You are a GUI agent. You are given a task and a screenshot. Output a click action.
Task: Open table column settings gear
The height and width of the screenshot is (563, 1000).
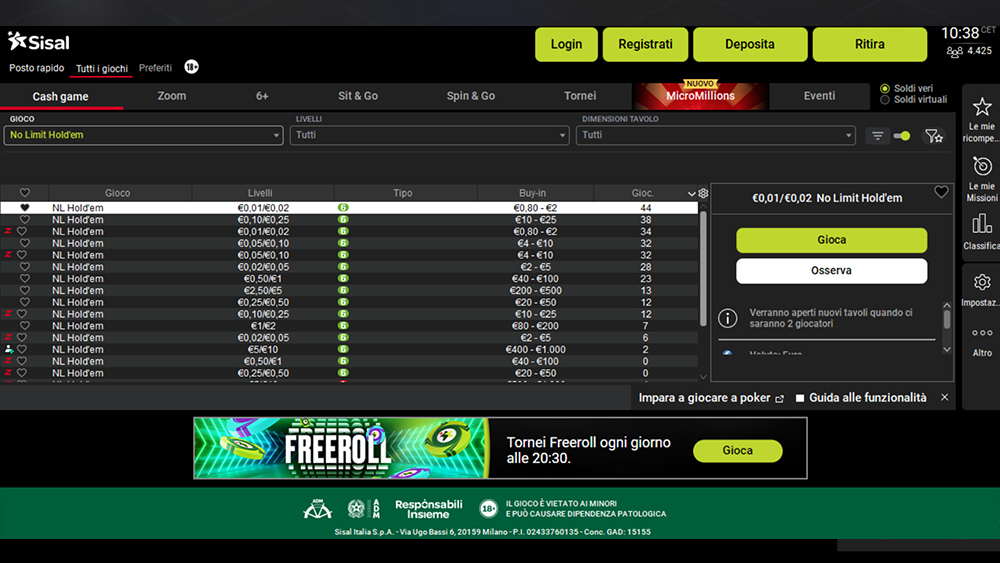pos(703,193)
